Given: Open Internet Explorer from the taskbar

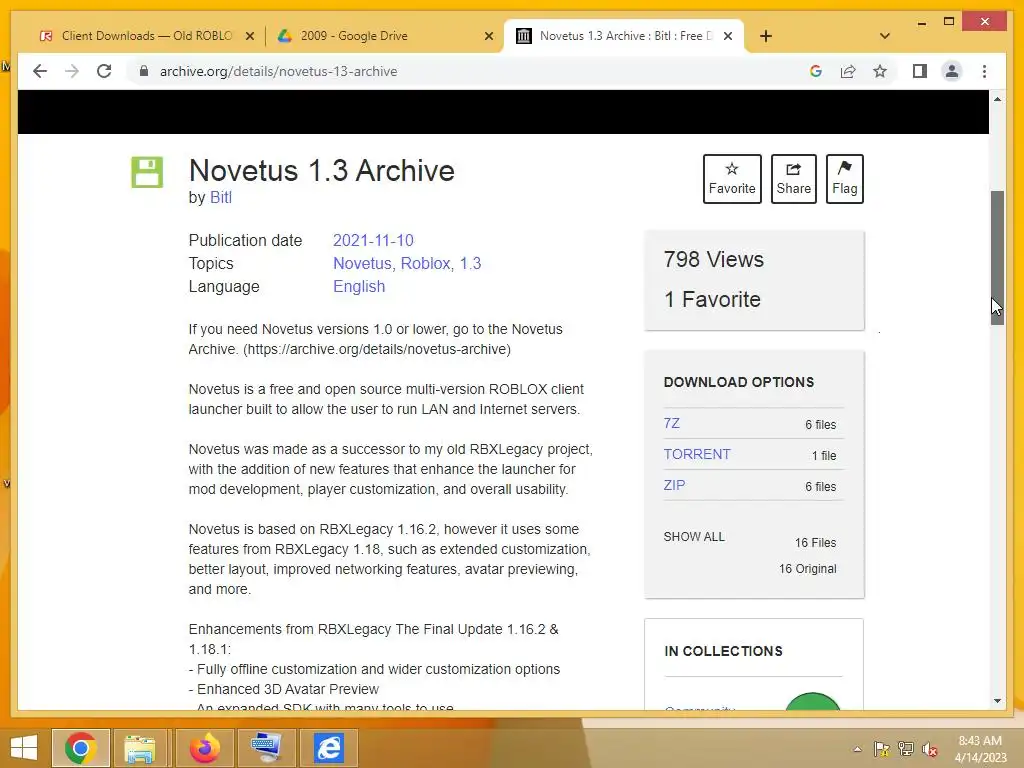Looking at the screenshot, I should coord(328,748).
